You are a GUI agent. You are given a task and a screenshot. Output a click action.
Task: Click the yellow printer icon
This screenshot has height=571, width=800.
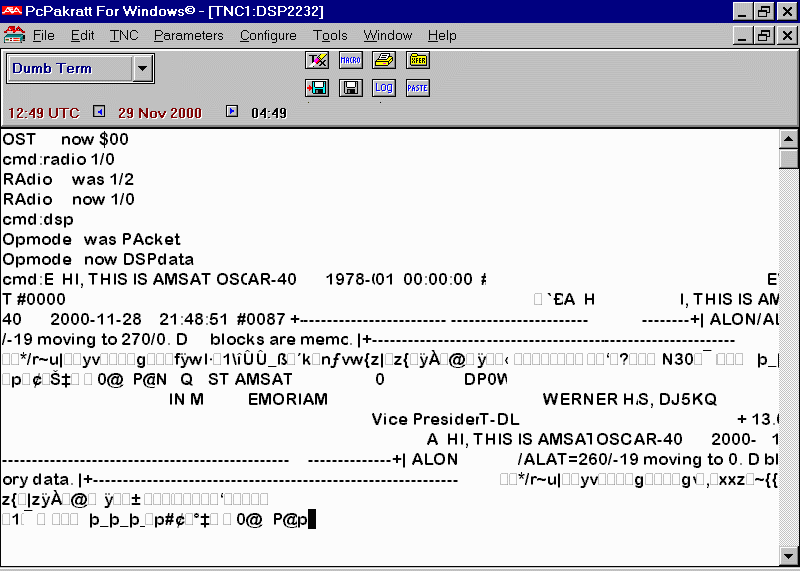384,60
